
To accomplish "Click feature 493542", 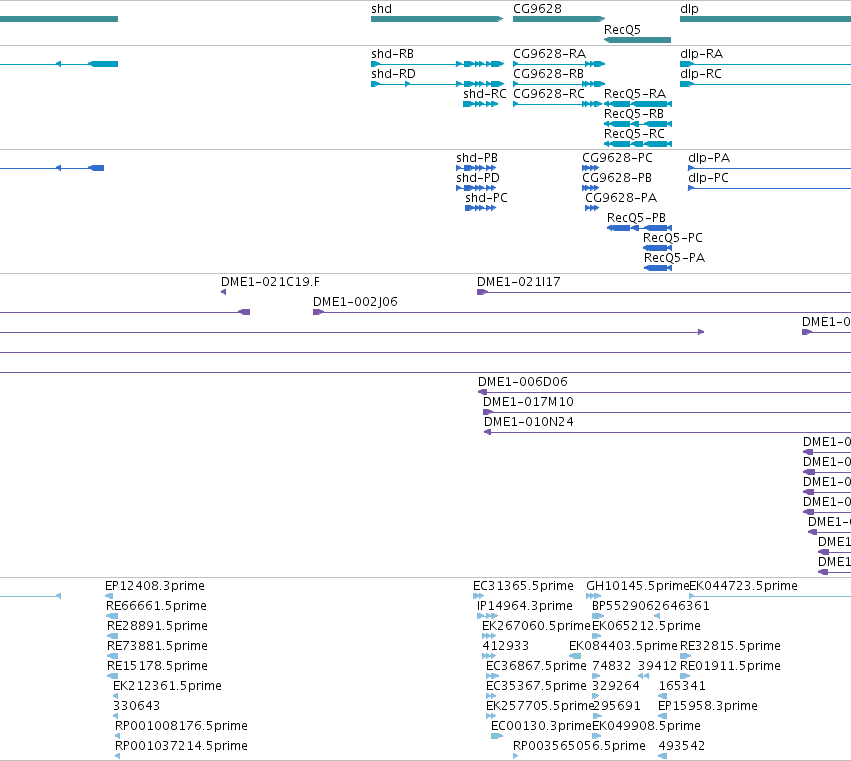I will 663,757.
